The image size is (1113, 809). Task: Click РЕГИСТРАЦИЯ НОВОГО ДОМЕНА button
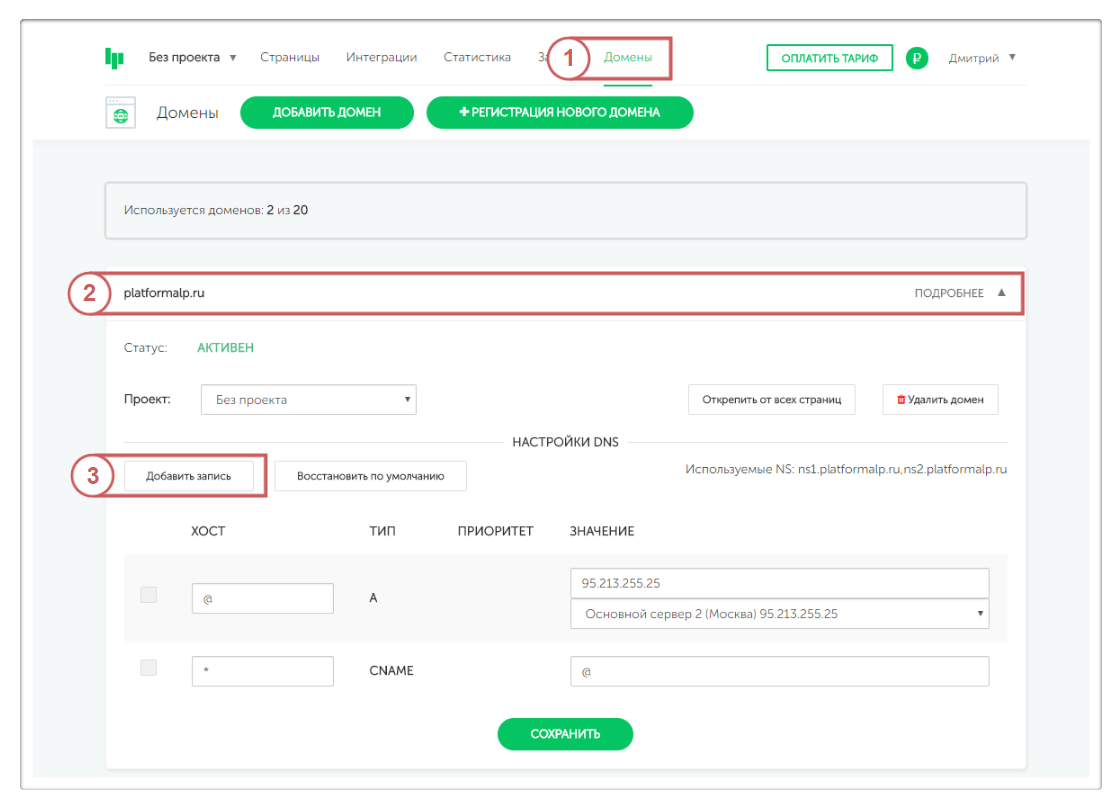click(559, 113)
